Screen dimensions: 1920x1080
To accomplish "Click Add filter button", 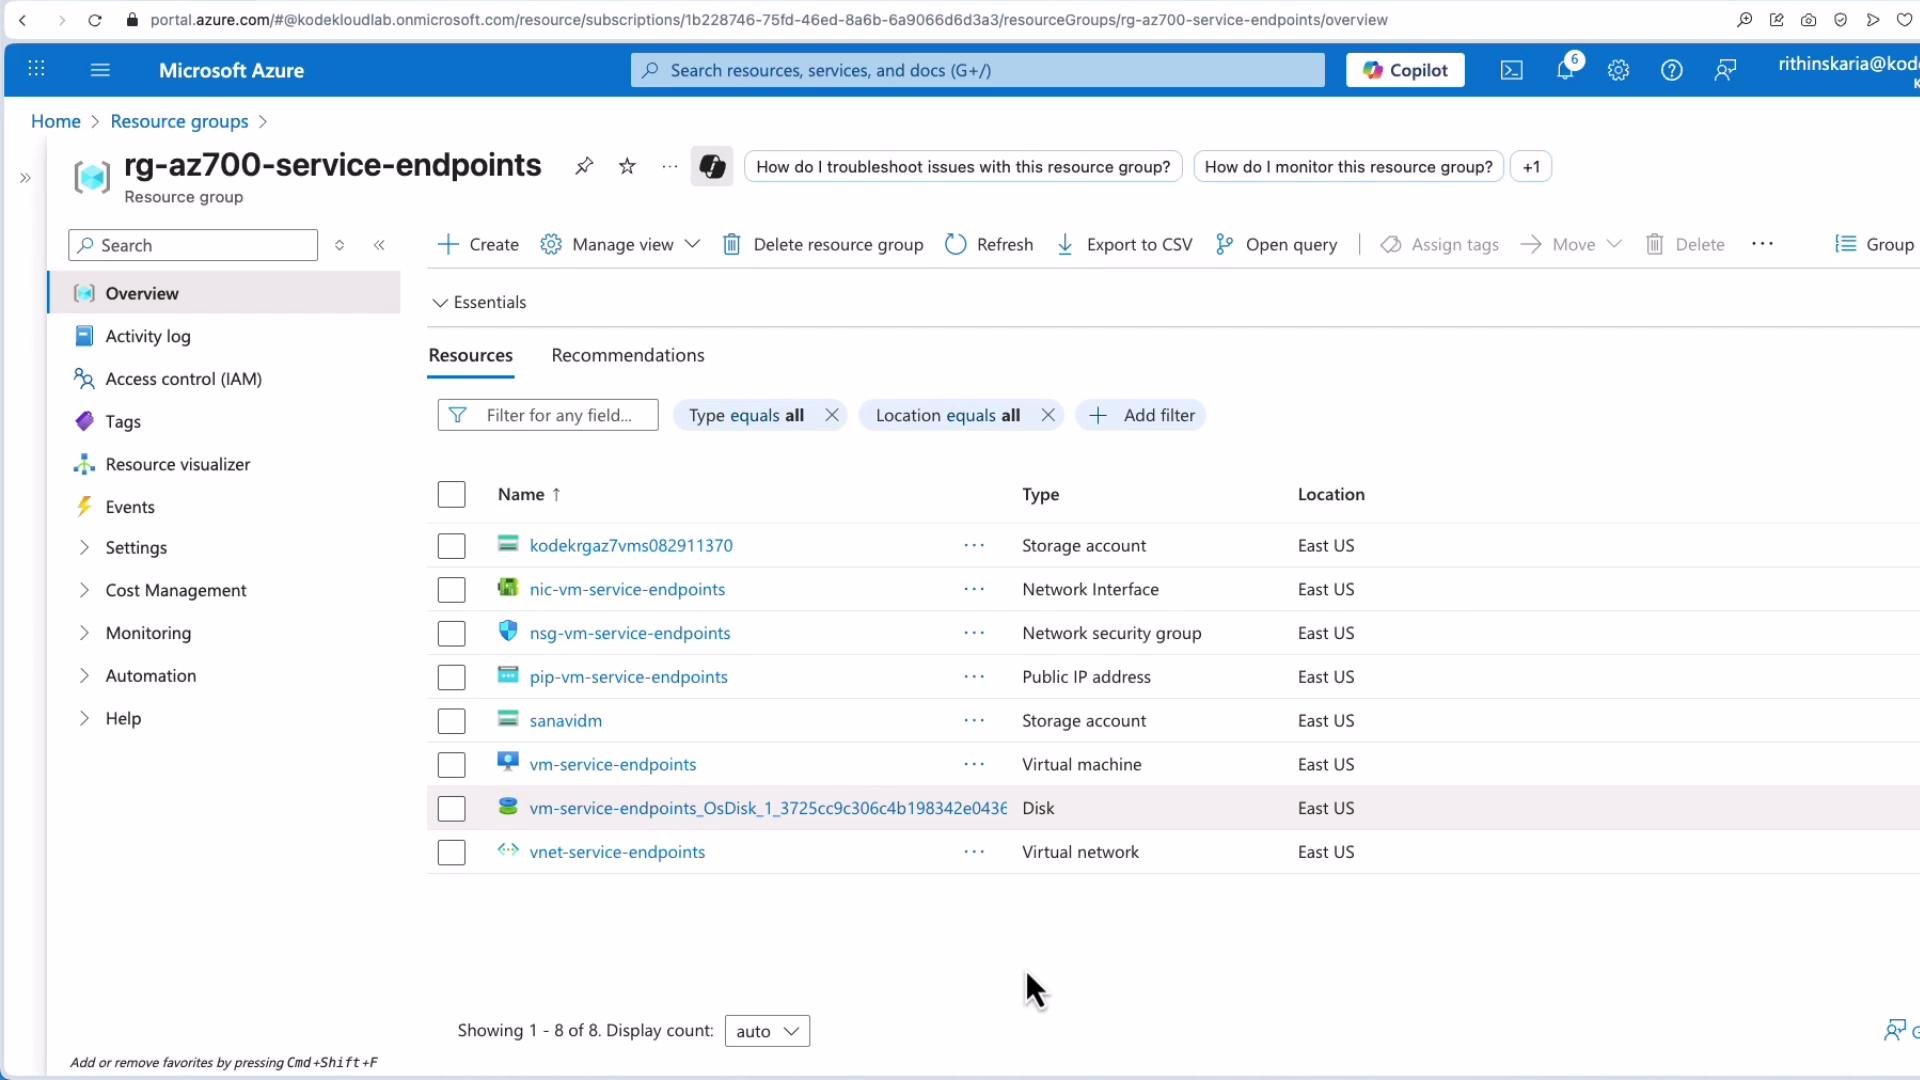I will [1141, 415].
